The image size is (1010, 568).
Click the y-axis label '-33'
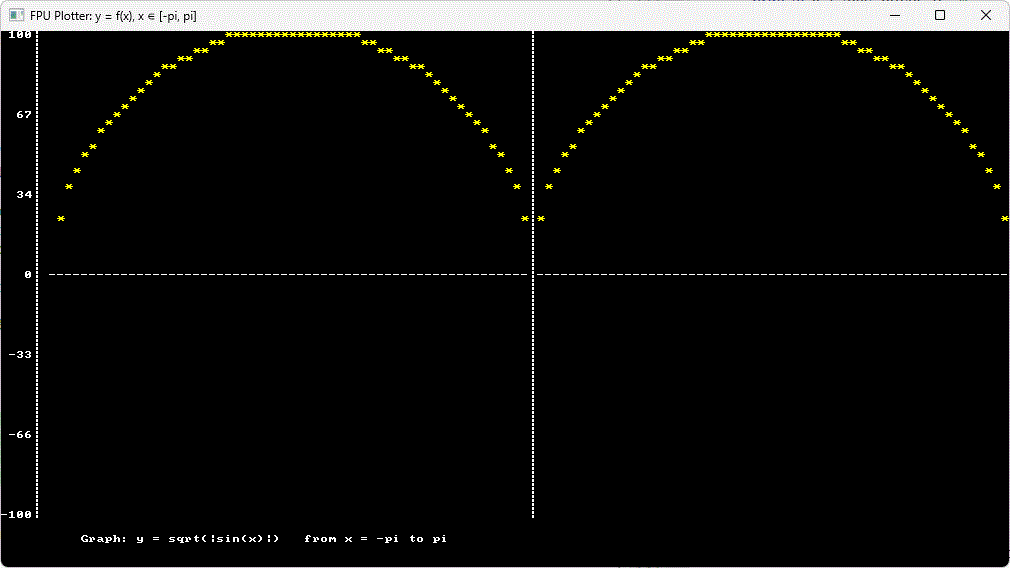point(20,355)
